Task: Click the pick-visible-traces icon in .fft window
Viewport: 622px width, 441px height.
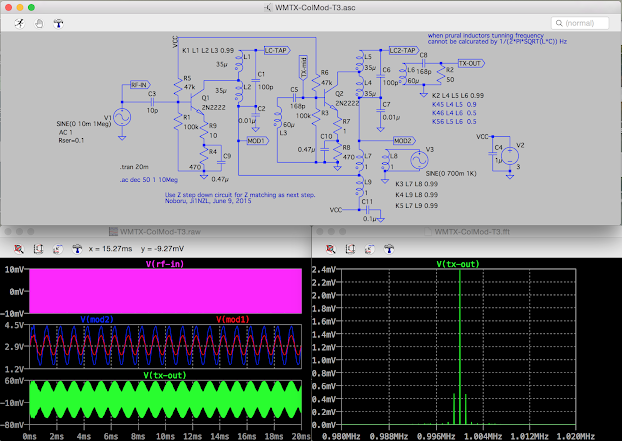Action: click(x=369, y=249)
